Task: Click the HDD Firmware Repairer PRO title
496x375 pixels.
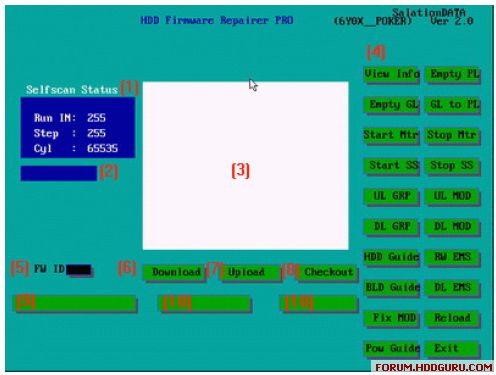Action: (217, 20)
